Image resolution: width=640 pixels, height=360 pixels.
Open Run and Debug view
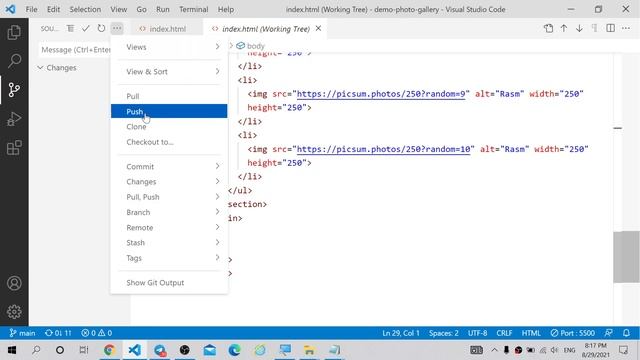[x=14, y=119]
